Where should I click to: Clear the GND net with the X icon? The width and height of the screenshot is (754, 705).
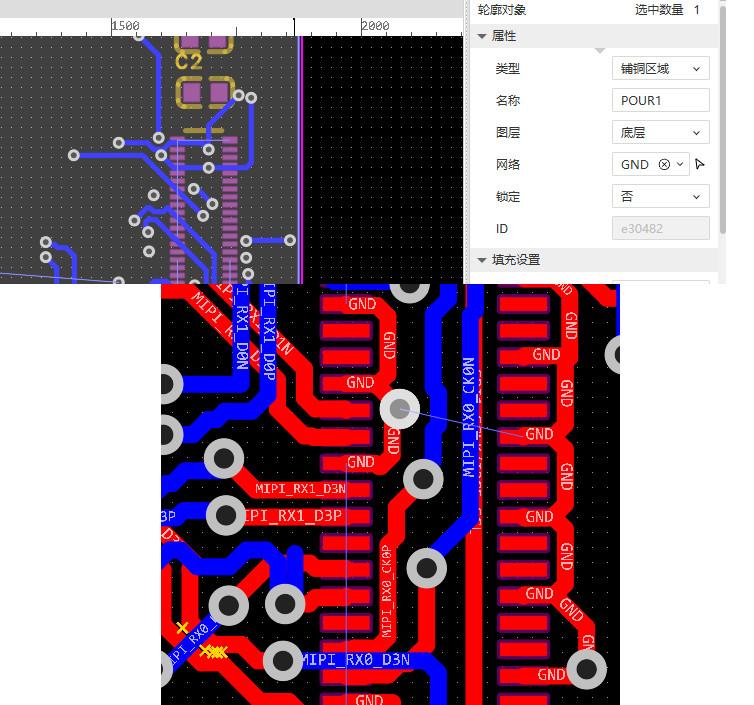tap(664, 165)
